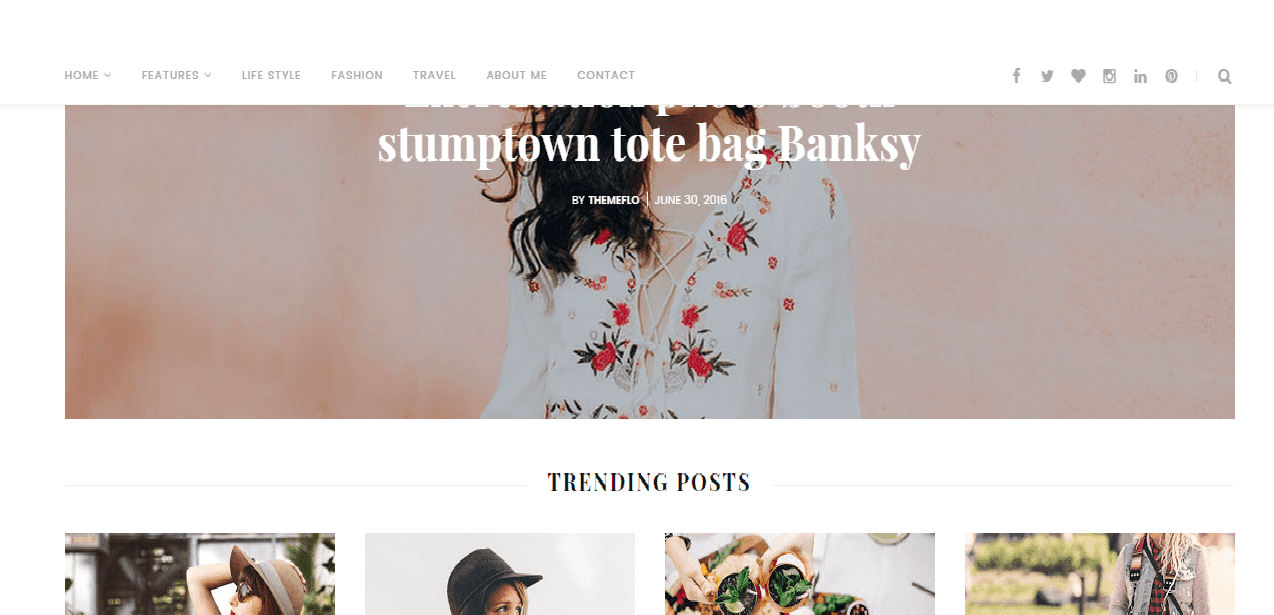Open the Contact page link
This screenshot has width=1274, height=615.
[x=606, y=75]
